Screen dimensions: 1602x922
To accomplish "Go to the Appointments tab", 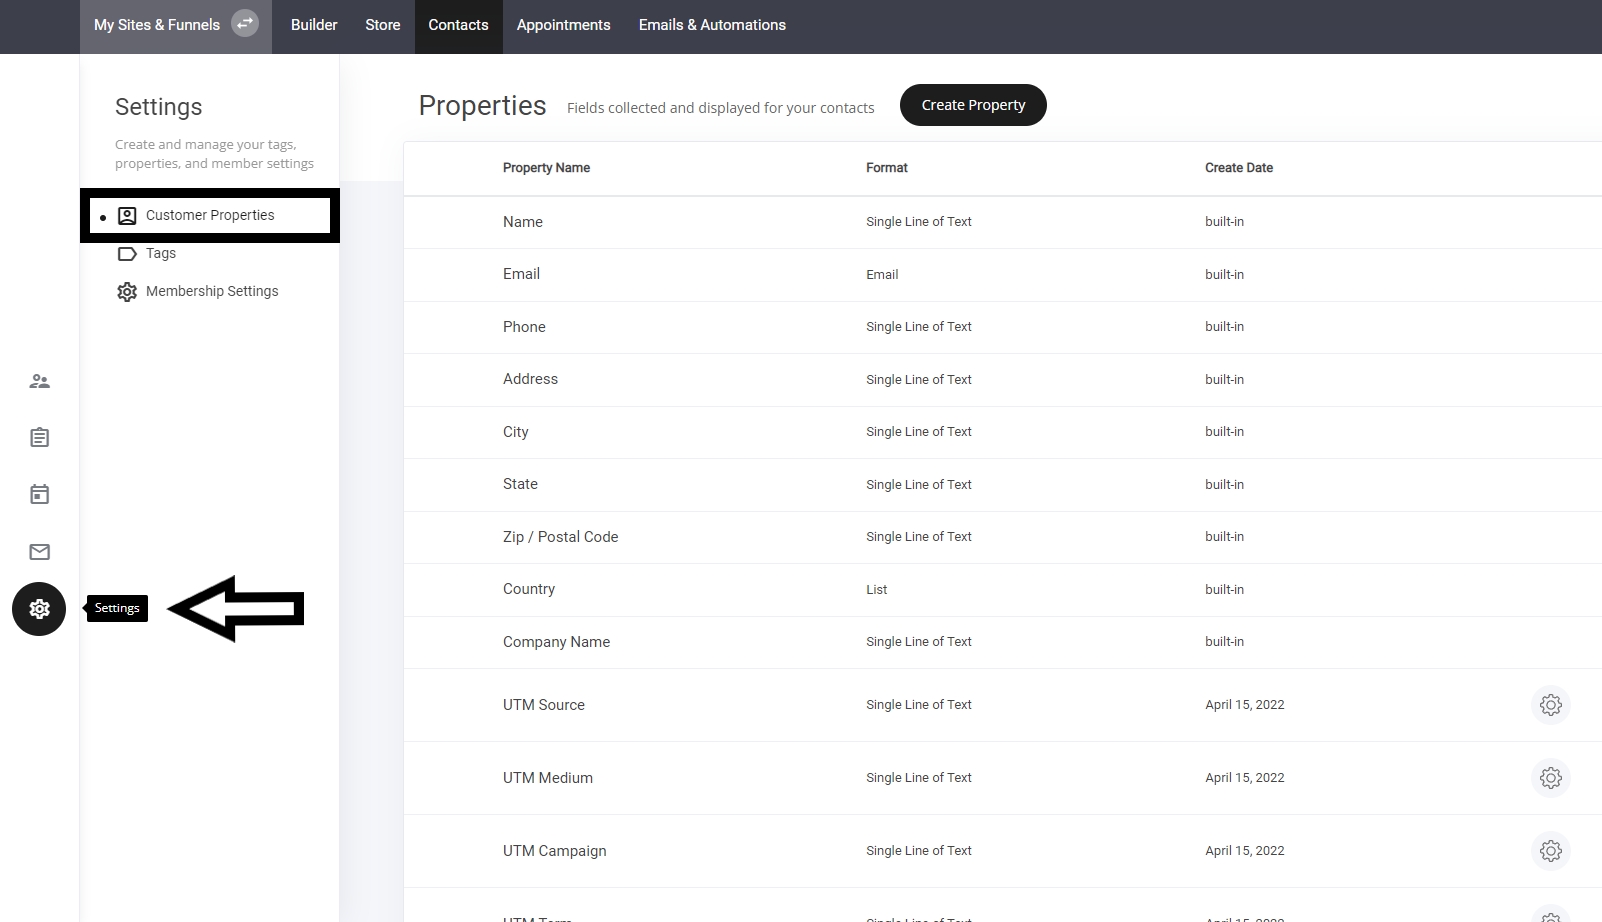I will [x=563, y=25].
